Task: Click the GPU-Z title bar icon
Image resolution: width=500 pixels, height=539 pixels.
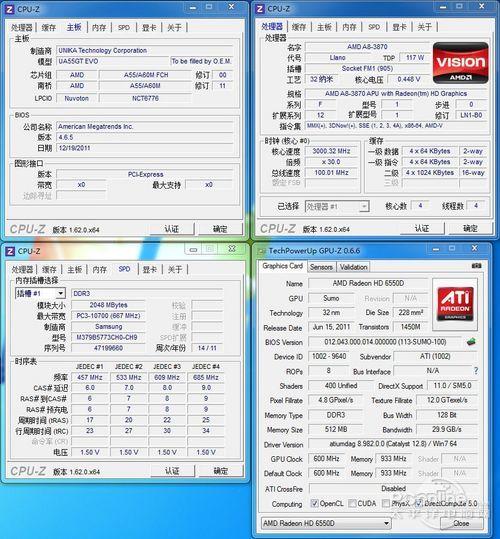Action: click(x=262, y=251)
